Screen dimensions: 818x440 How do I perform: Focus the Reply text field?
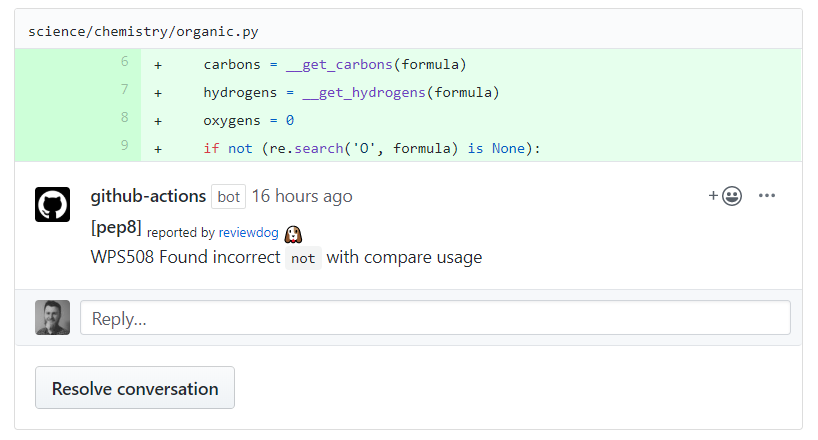click(x=435, y=318)
